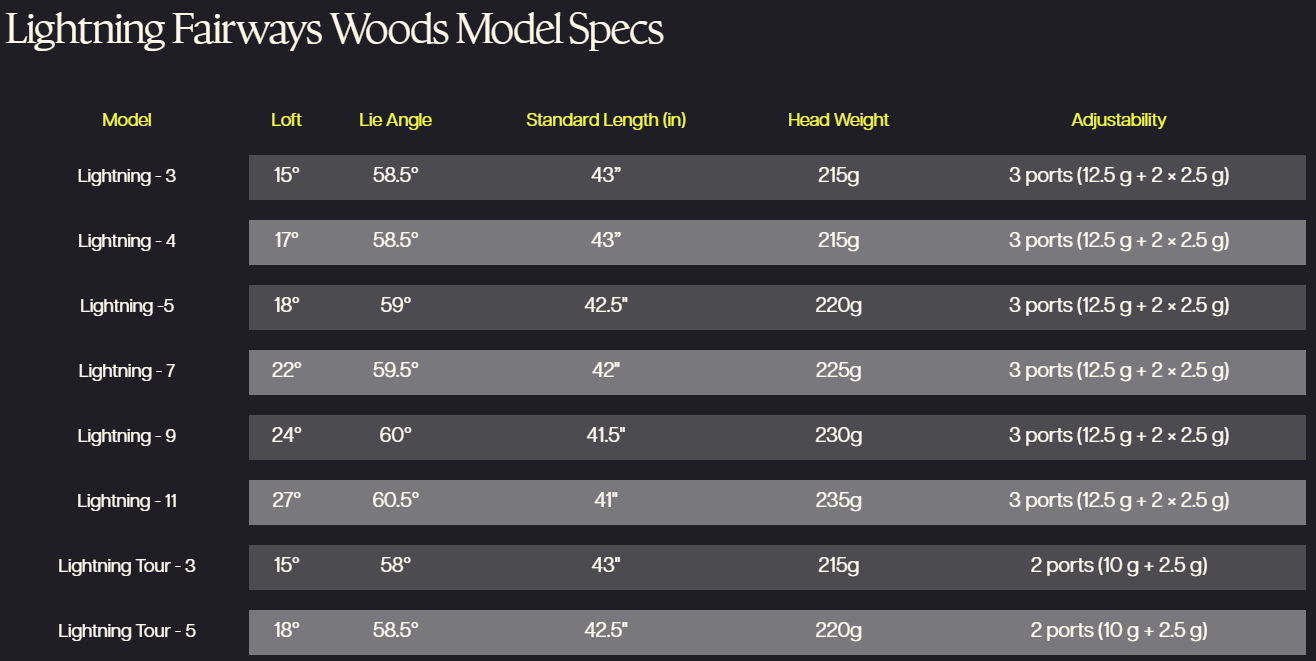Image resolution: width=1316 pixels, height=661 pixels.
Task: Click the 59.5° lie angle value
Action: (x=395, y=370)
